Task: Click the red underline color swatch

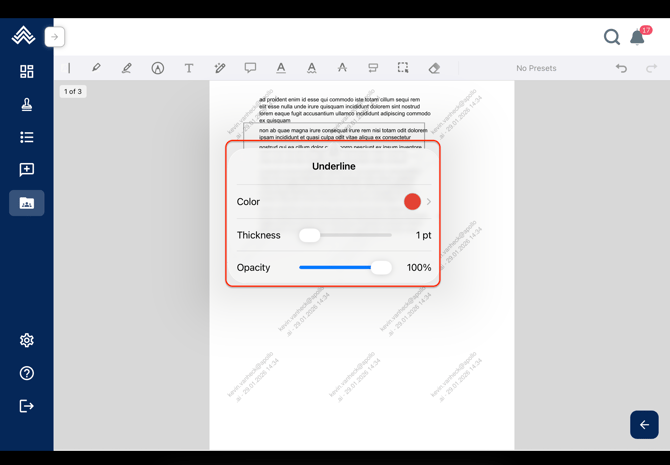Action: (412, 202)
